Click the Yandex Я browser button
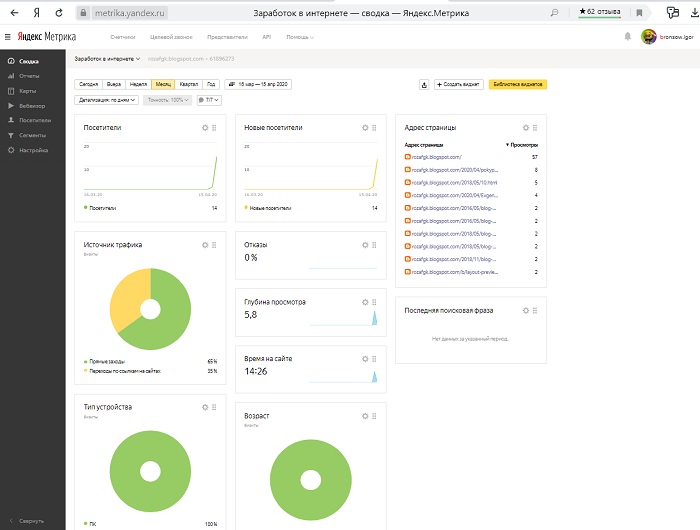This screenshot has height=530, width=700. [x=37, y=13]
